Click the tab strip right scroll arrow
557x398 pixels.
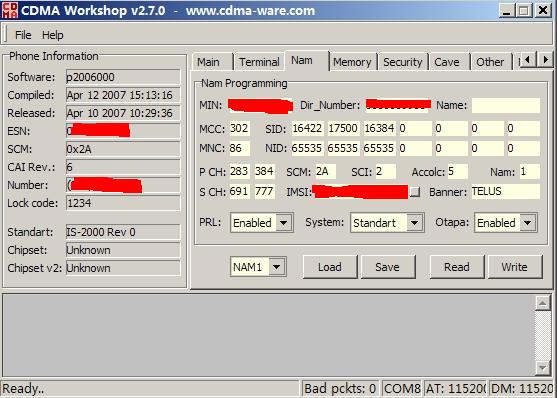545,60
